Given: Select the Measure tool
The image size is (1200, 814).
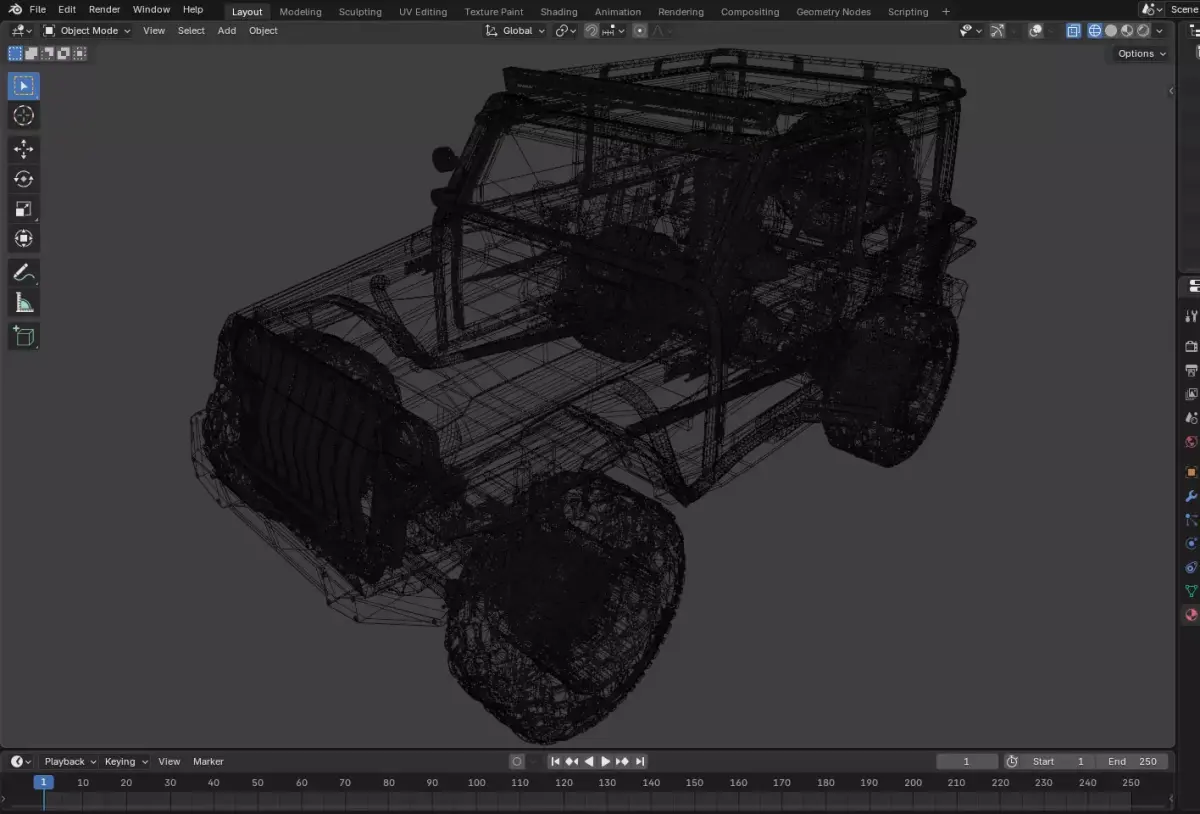Looking at the screenshot, I should pyautogui.click(x=24, y=302).
